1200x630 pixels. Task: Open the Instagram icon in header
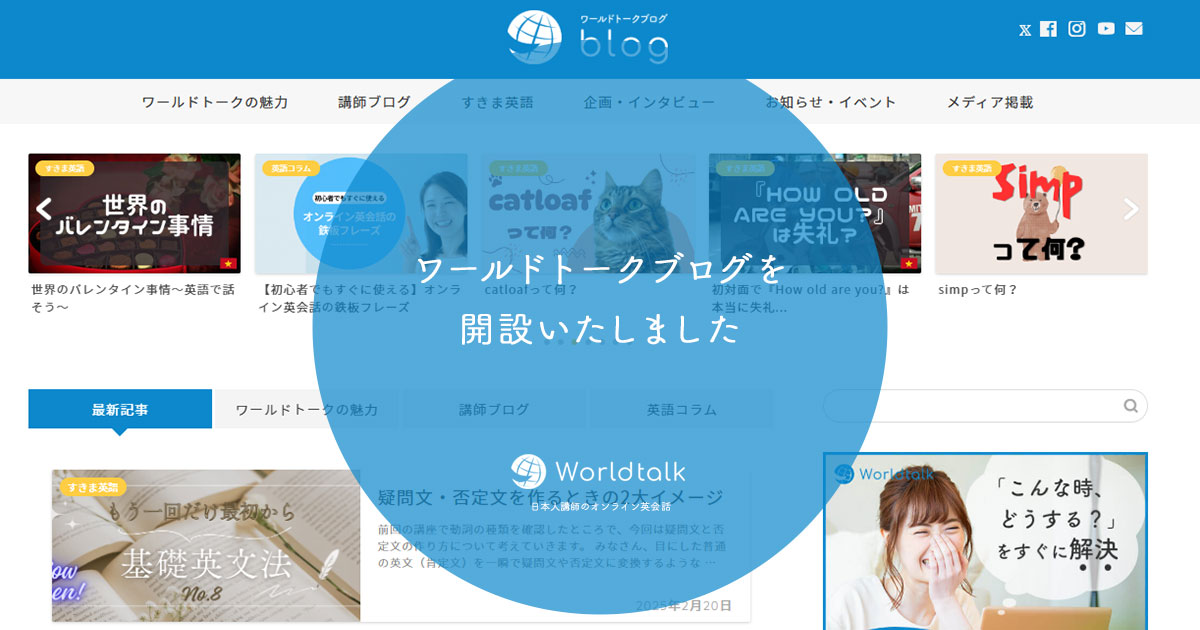click(x=1077, y=29)
